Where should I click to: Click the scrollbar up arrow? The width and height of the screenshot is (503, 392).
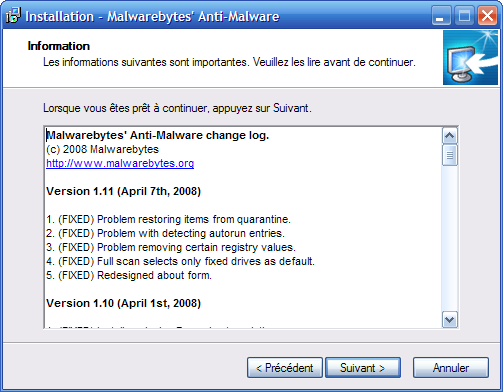point(450,136)
